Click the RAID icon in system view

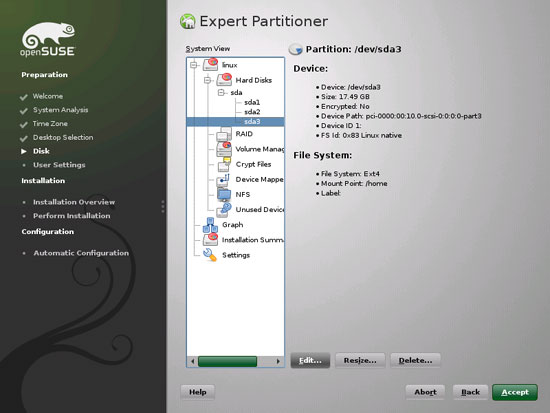pyautogui.click(x=224, y=134)
